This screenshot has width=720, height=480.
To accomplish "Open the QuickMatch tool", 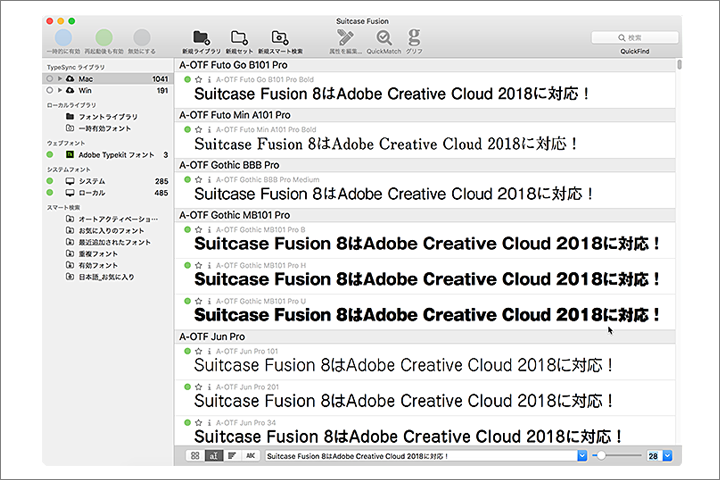I will [384, 37].
